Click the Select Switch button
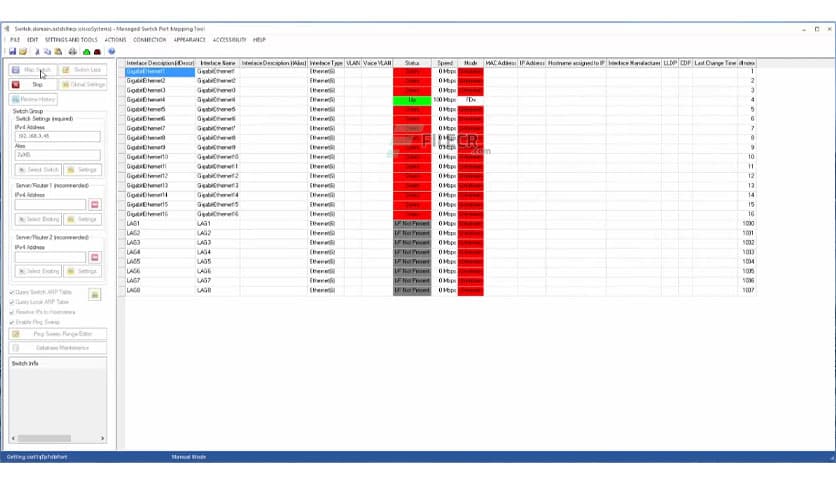This screenshot has width=836, height=484. tap(38, 170)
